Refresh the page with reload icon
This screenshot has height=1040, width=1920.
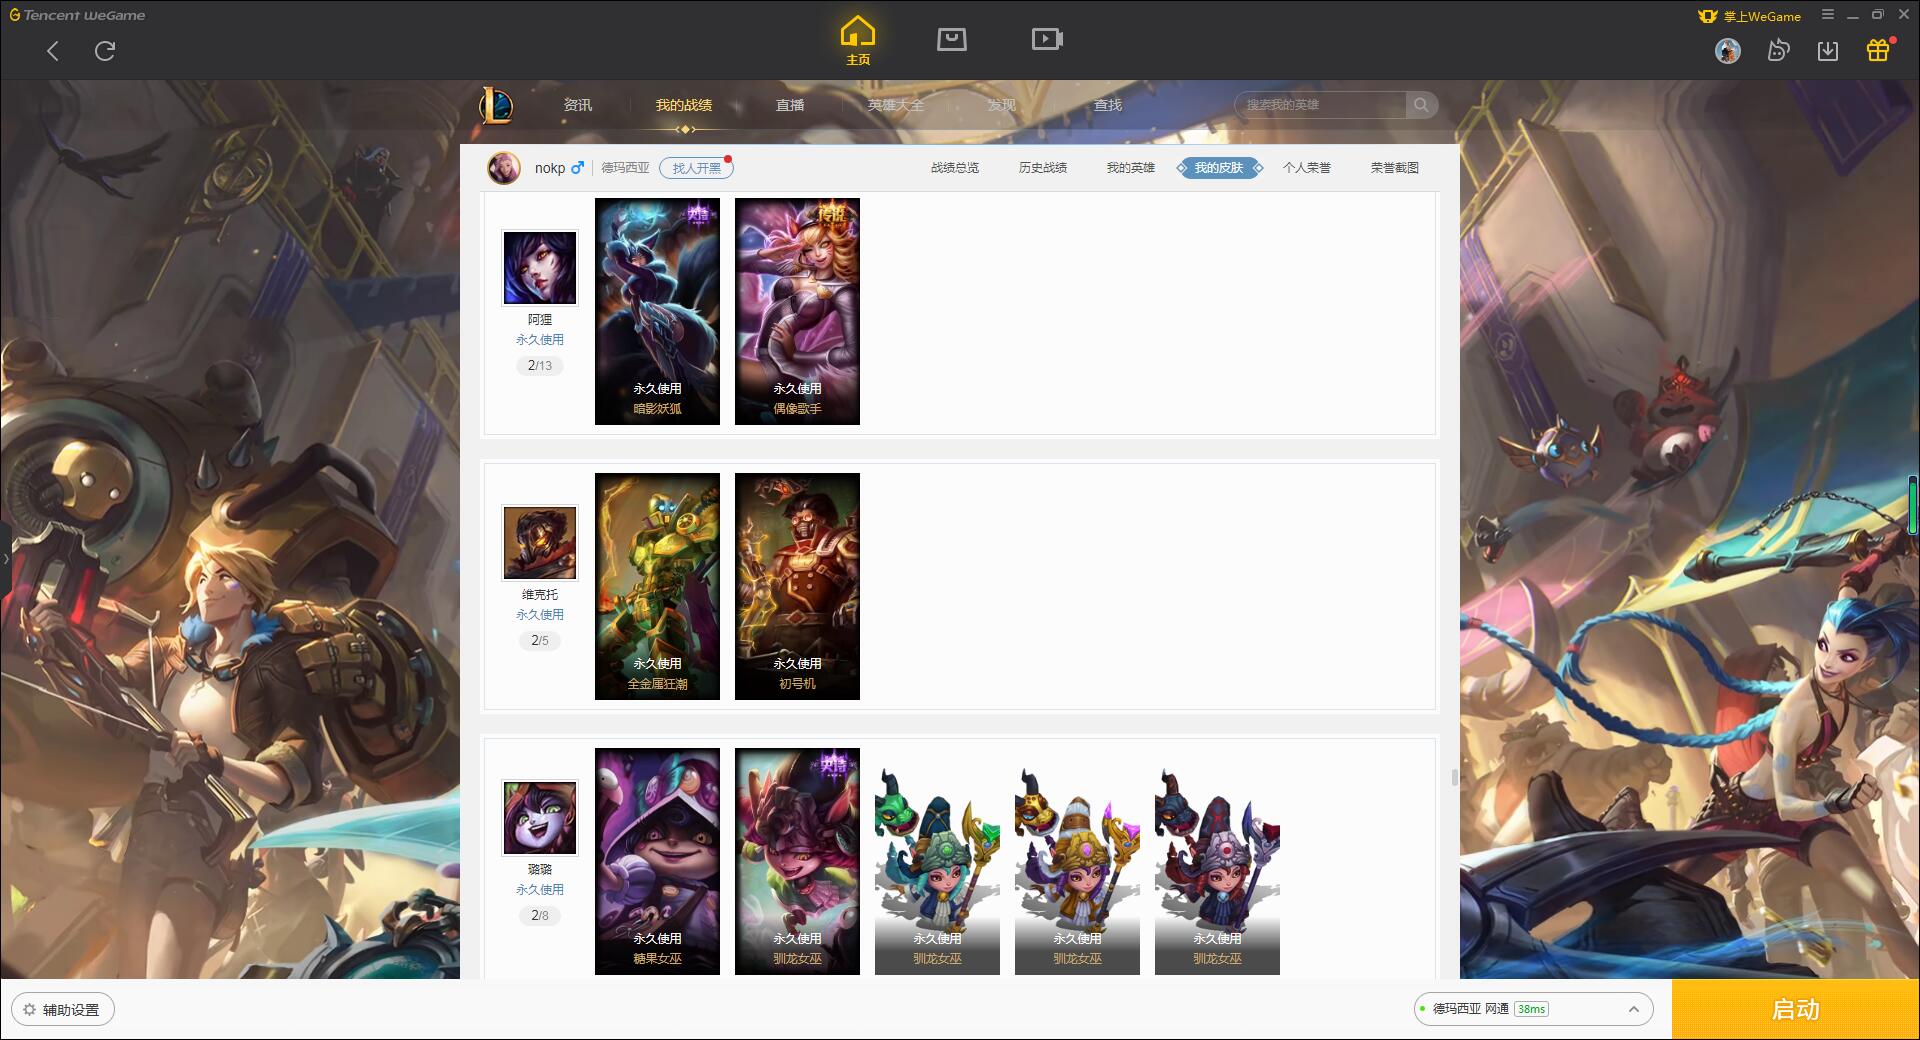pyautogui.click(x=105, y=51)
